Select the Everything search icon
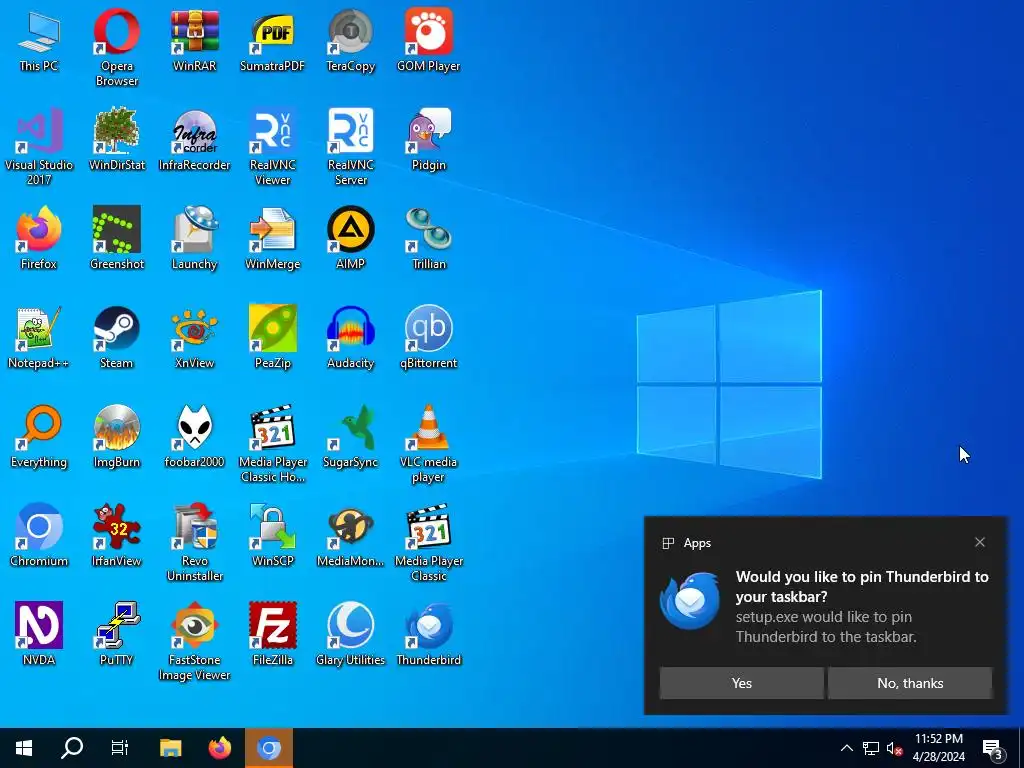1024x768 pixels. click(x=39, y=436)
